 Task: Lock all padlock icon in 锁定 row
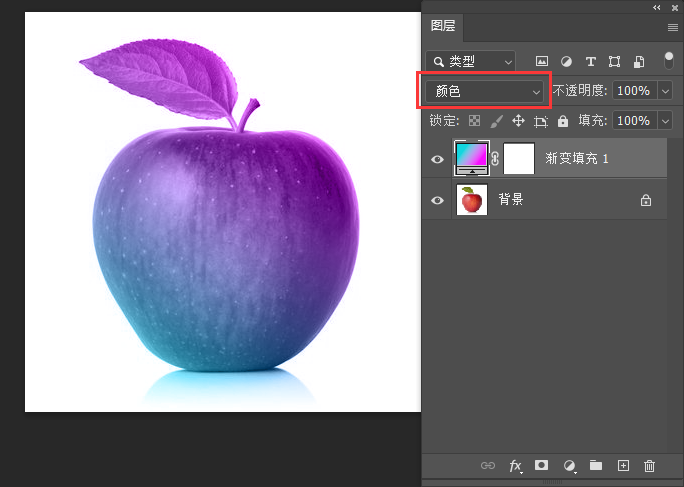click(563, 121)
